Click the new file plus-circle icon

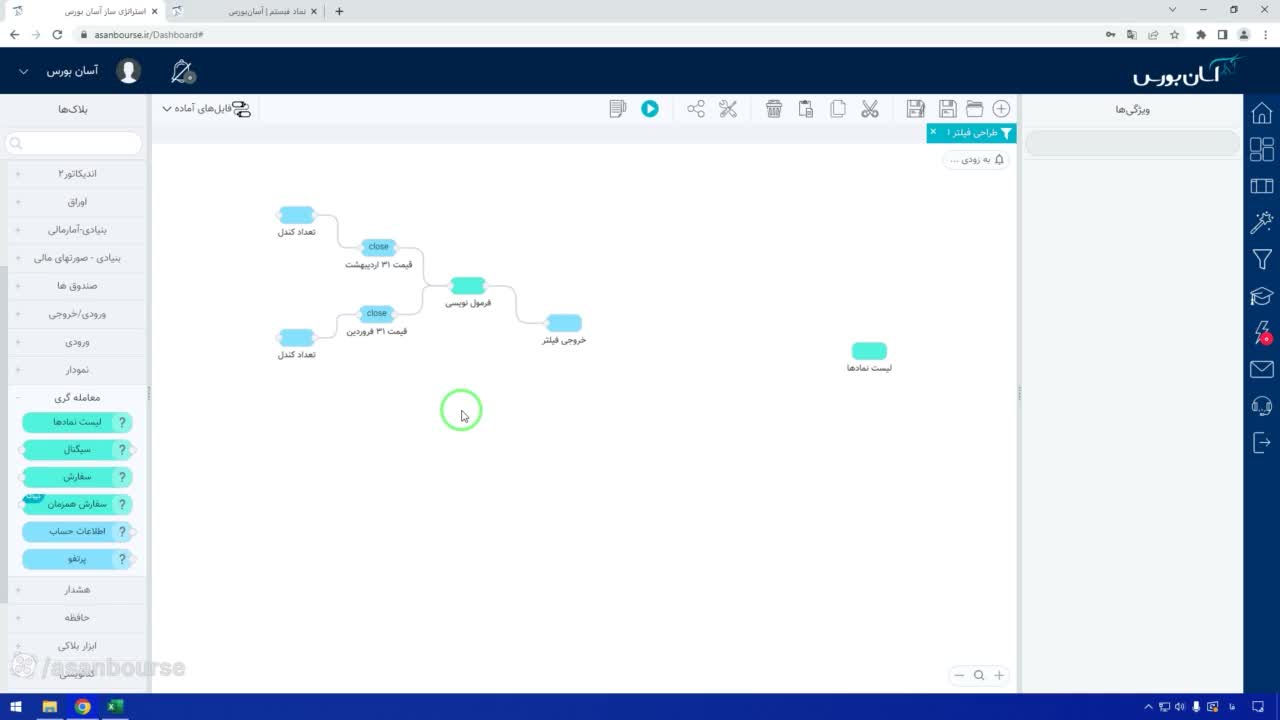point(1000,109)
